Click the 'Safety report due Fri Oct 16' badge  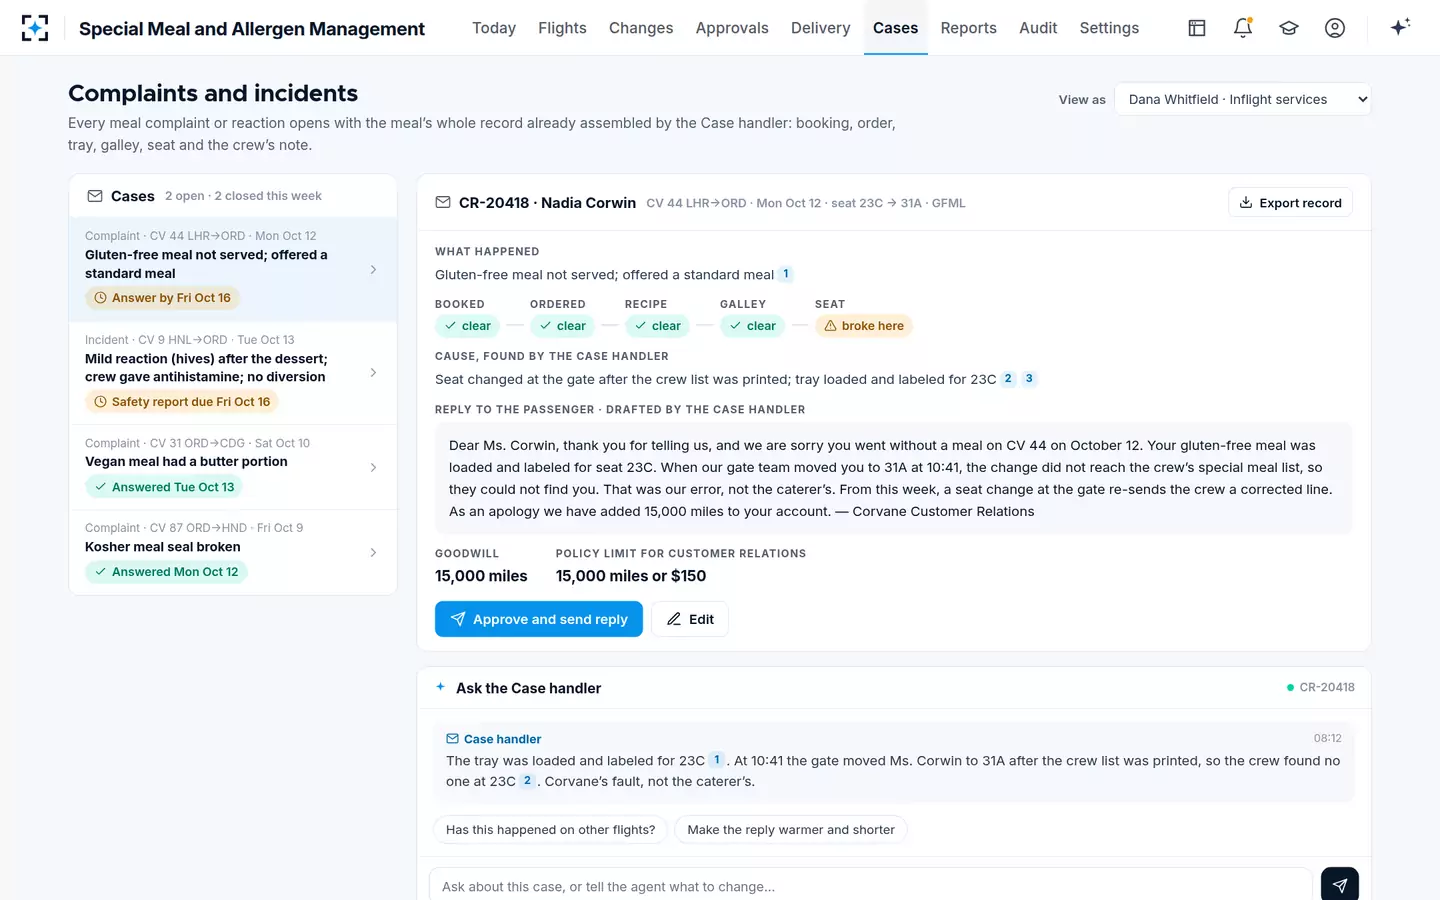coord(182,402)
